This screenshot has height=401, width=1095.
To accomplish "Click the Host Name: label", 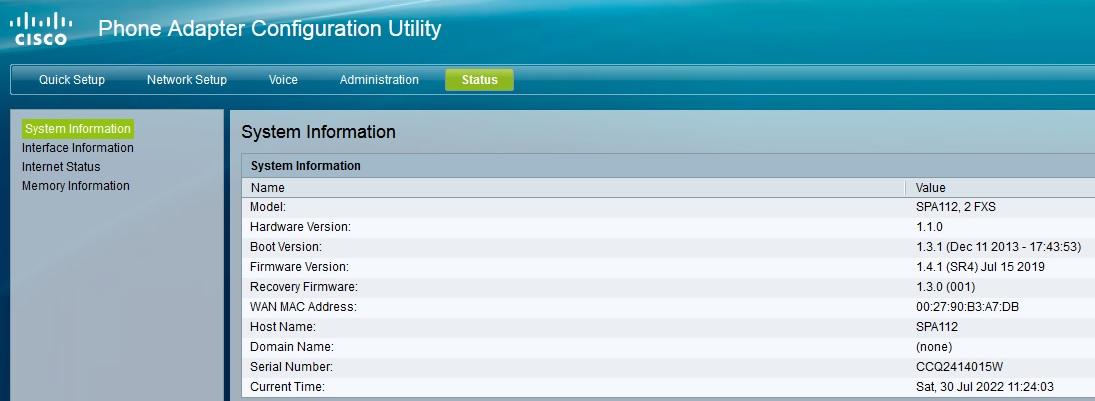I will [x=283, y=326].
